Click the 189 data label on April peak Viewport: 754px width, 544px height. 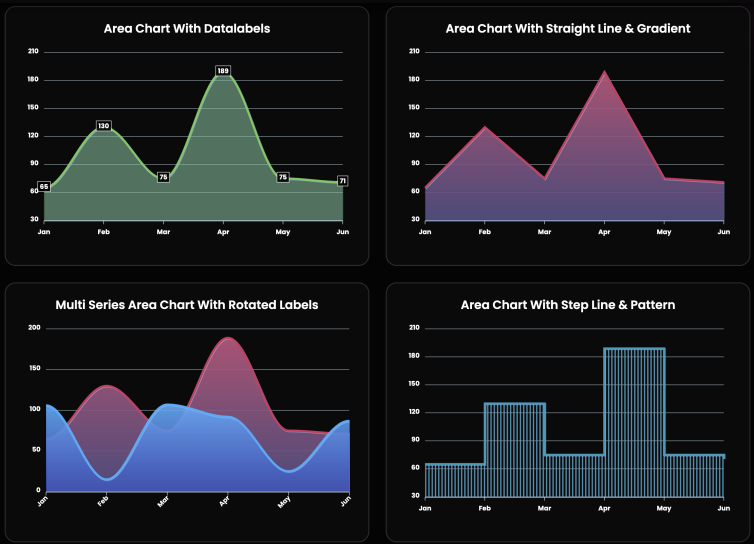point(223,71)
